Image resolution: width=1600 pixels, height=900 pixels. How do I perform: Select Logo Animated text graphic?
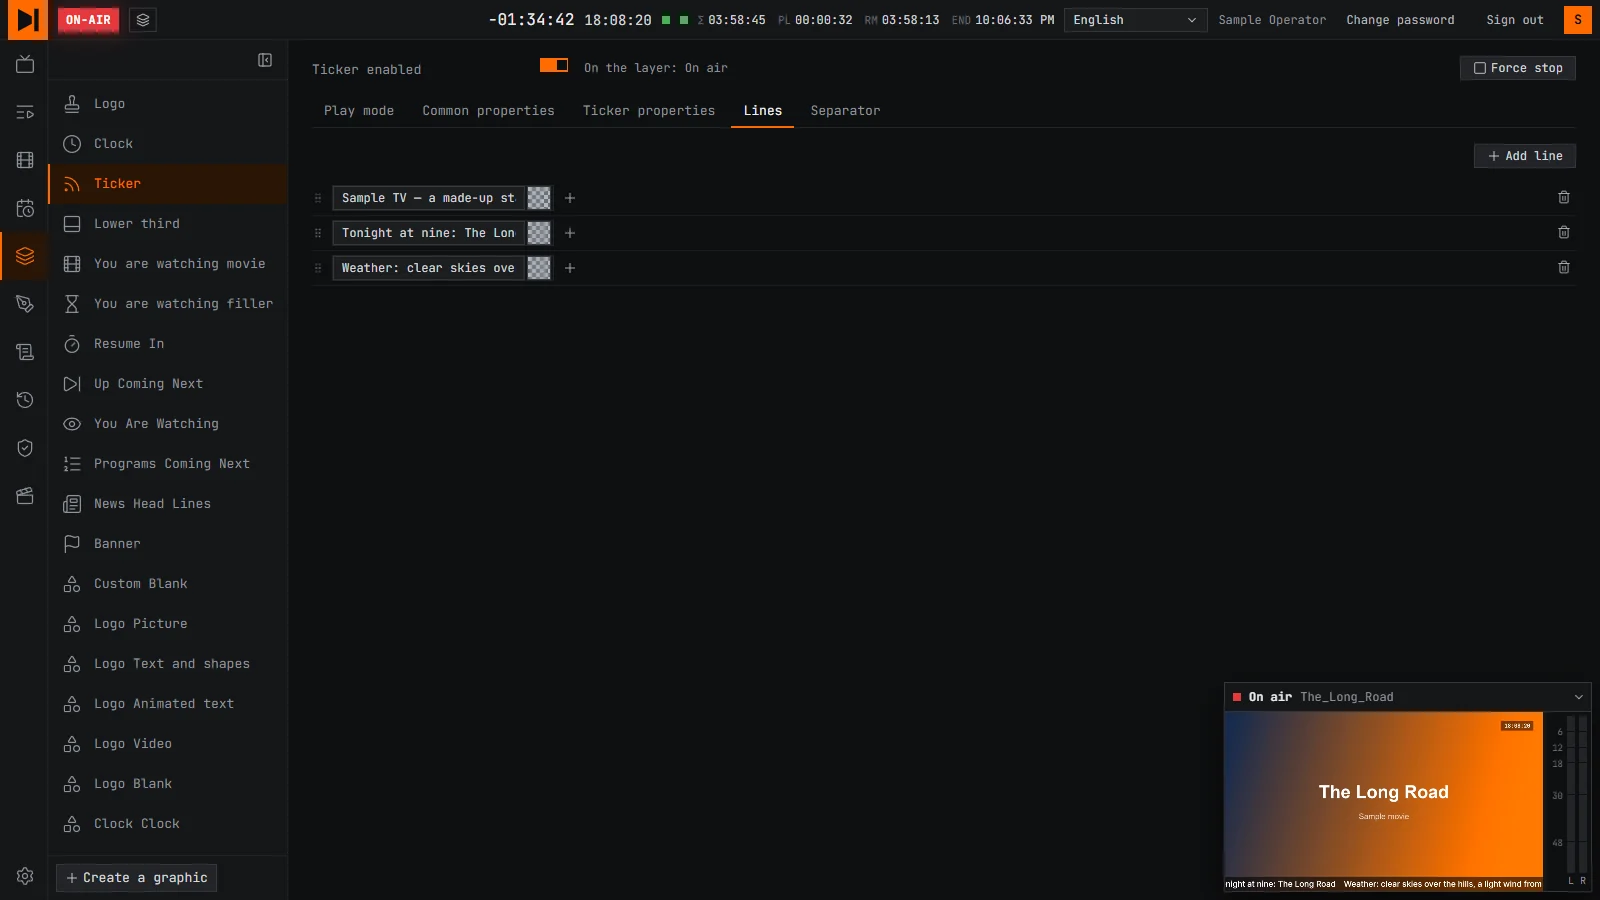pyautogui.click(x=168, y=704)
